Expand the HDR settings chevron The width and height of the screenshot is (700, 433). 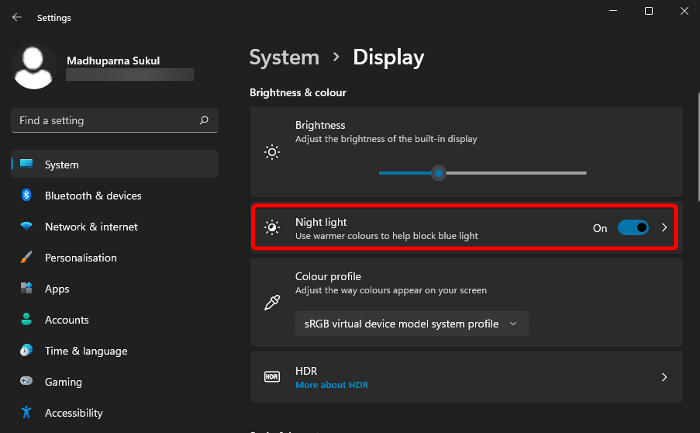(664, 377)
